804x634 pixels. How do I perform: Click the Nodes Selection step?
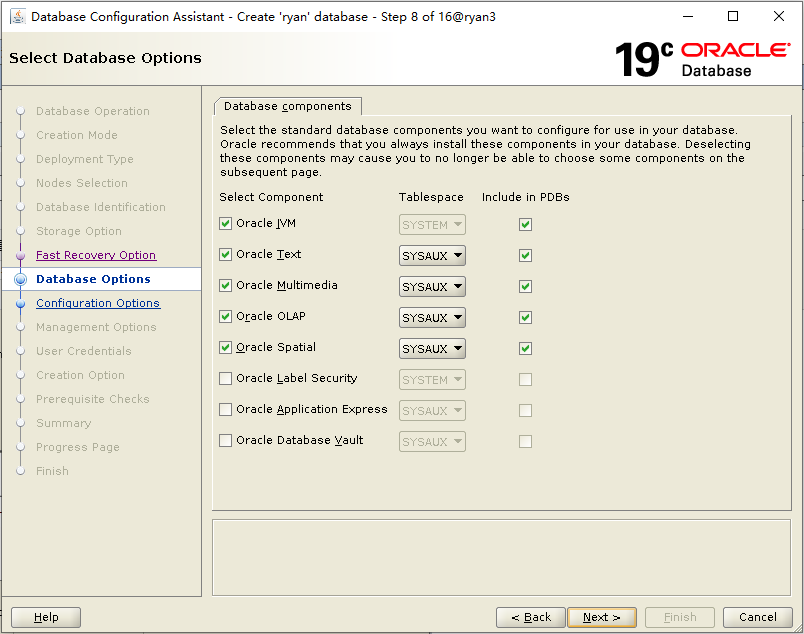click(x=82, y=183)
